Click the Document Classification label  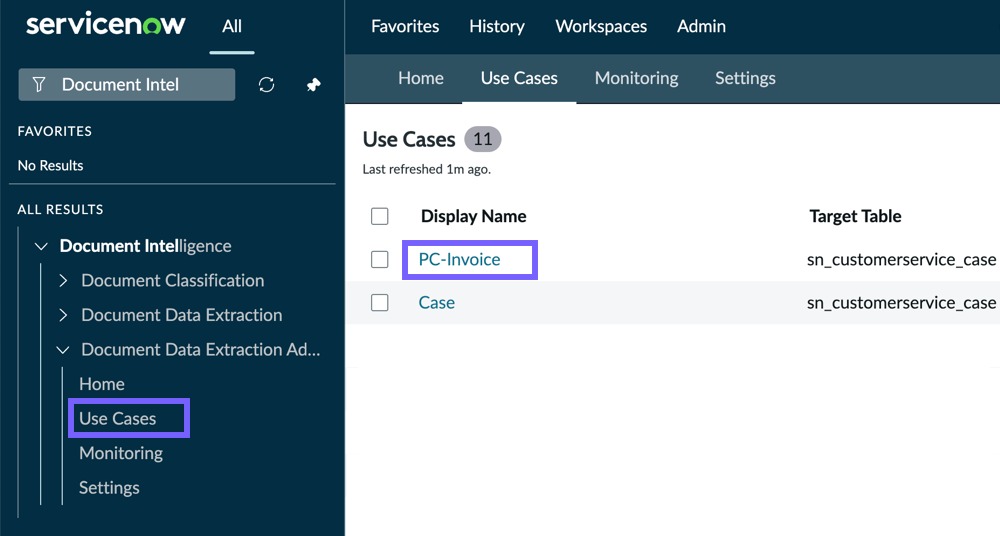(173, 281)
